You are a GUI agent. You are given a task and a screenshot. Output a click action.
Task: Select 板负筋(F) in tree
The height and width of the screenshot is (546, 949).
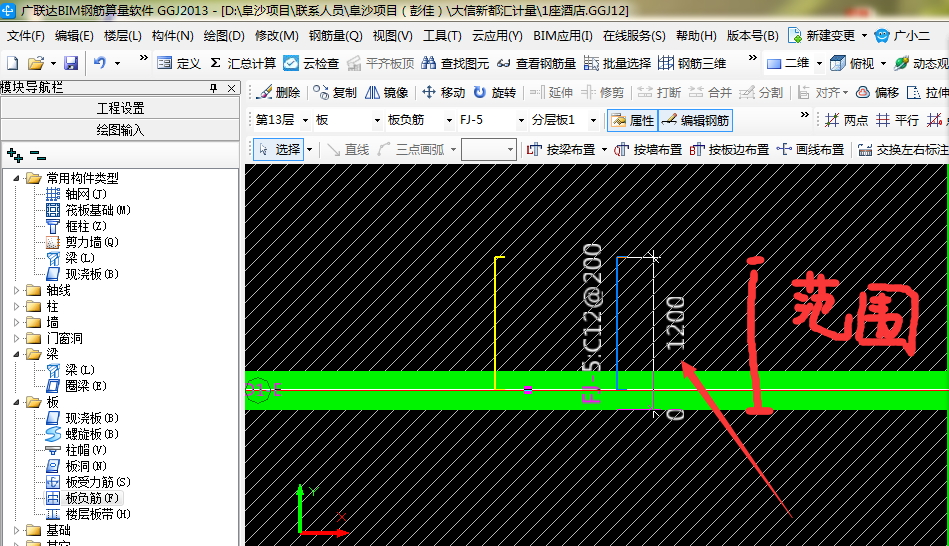point(92,498)
